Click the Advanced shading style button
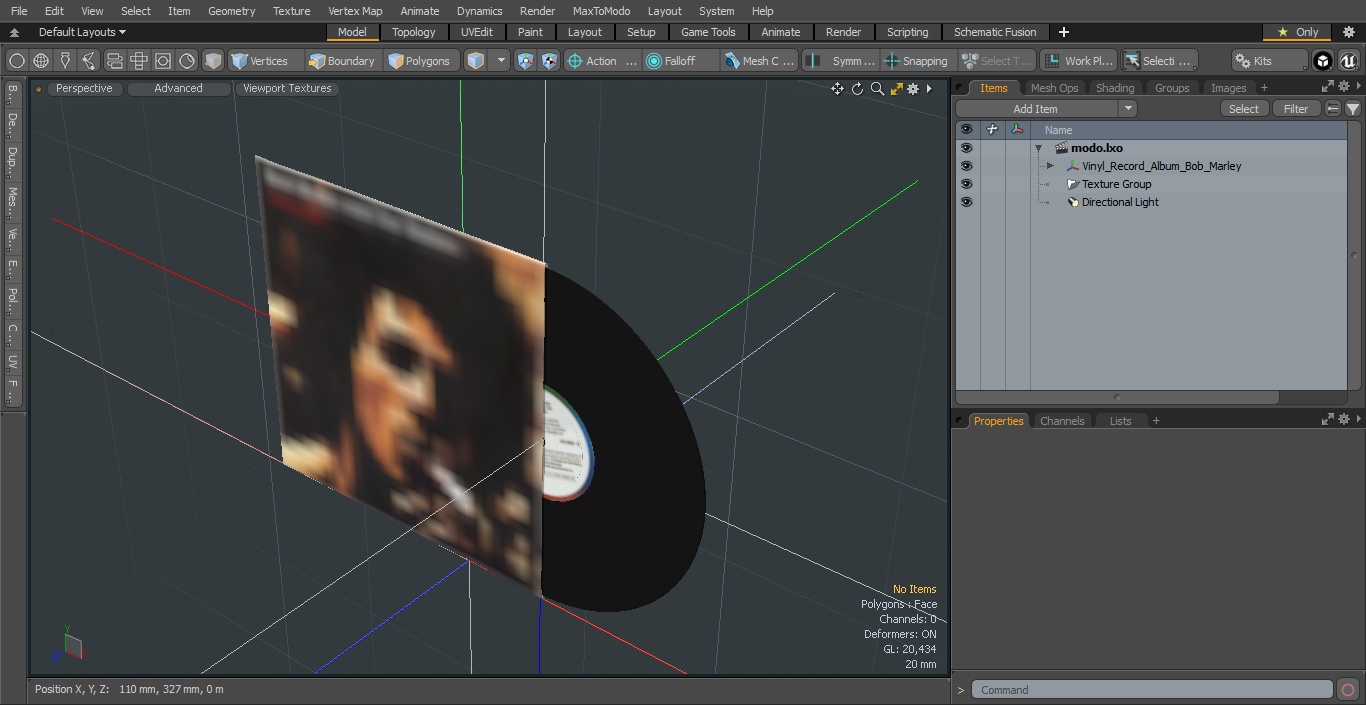 178,88
